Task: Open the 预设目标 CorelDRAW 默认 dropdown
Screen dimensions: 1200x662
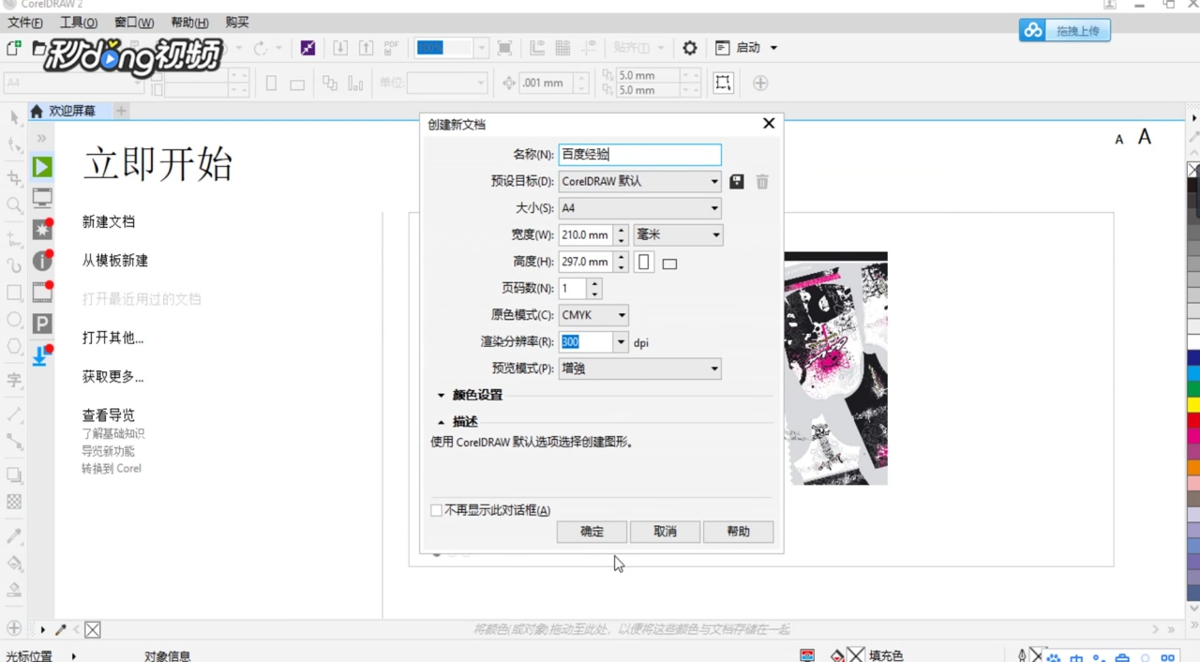Action: (x=640, y=182)
